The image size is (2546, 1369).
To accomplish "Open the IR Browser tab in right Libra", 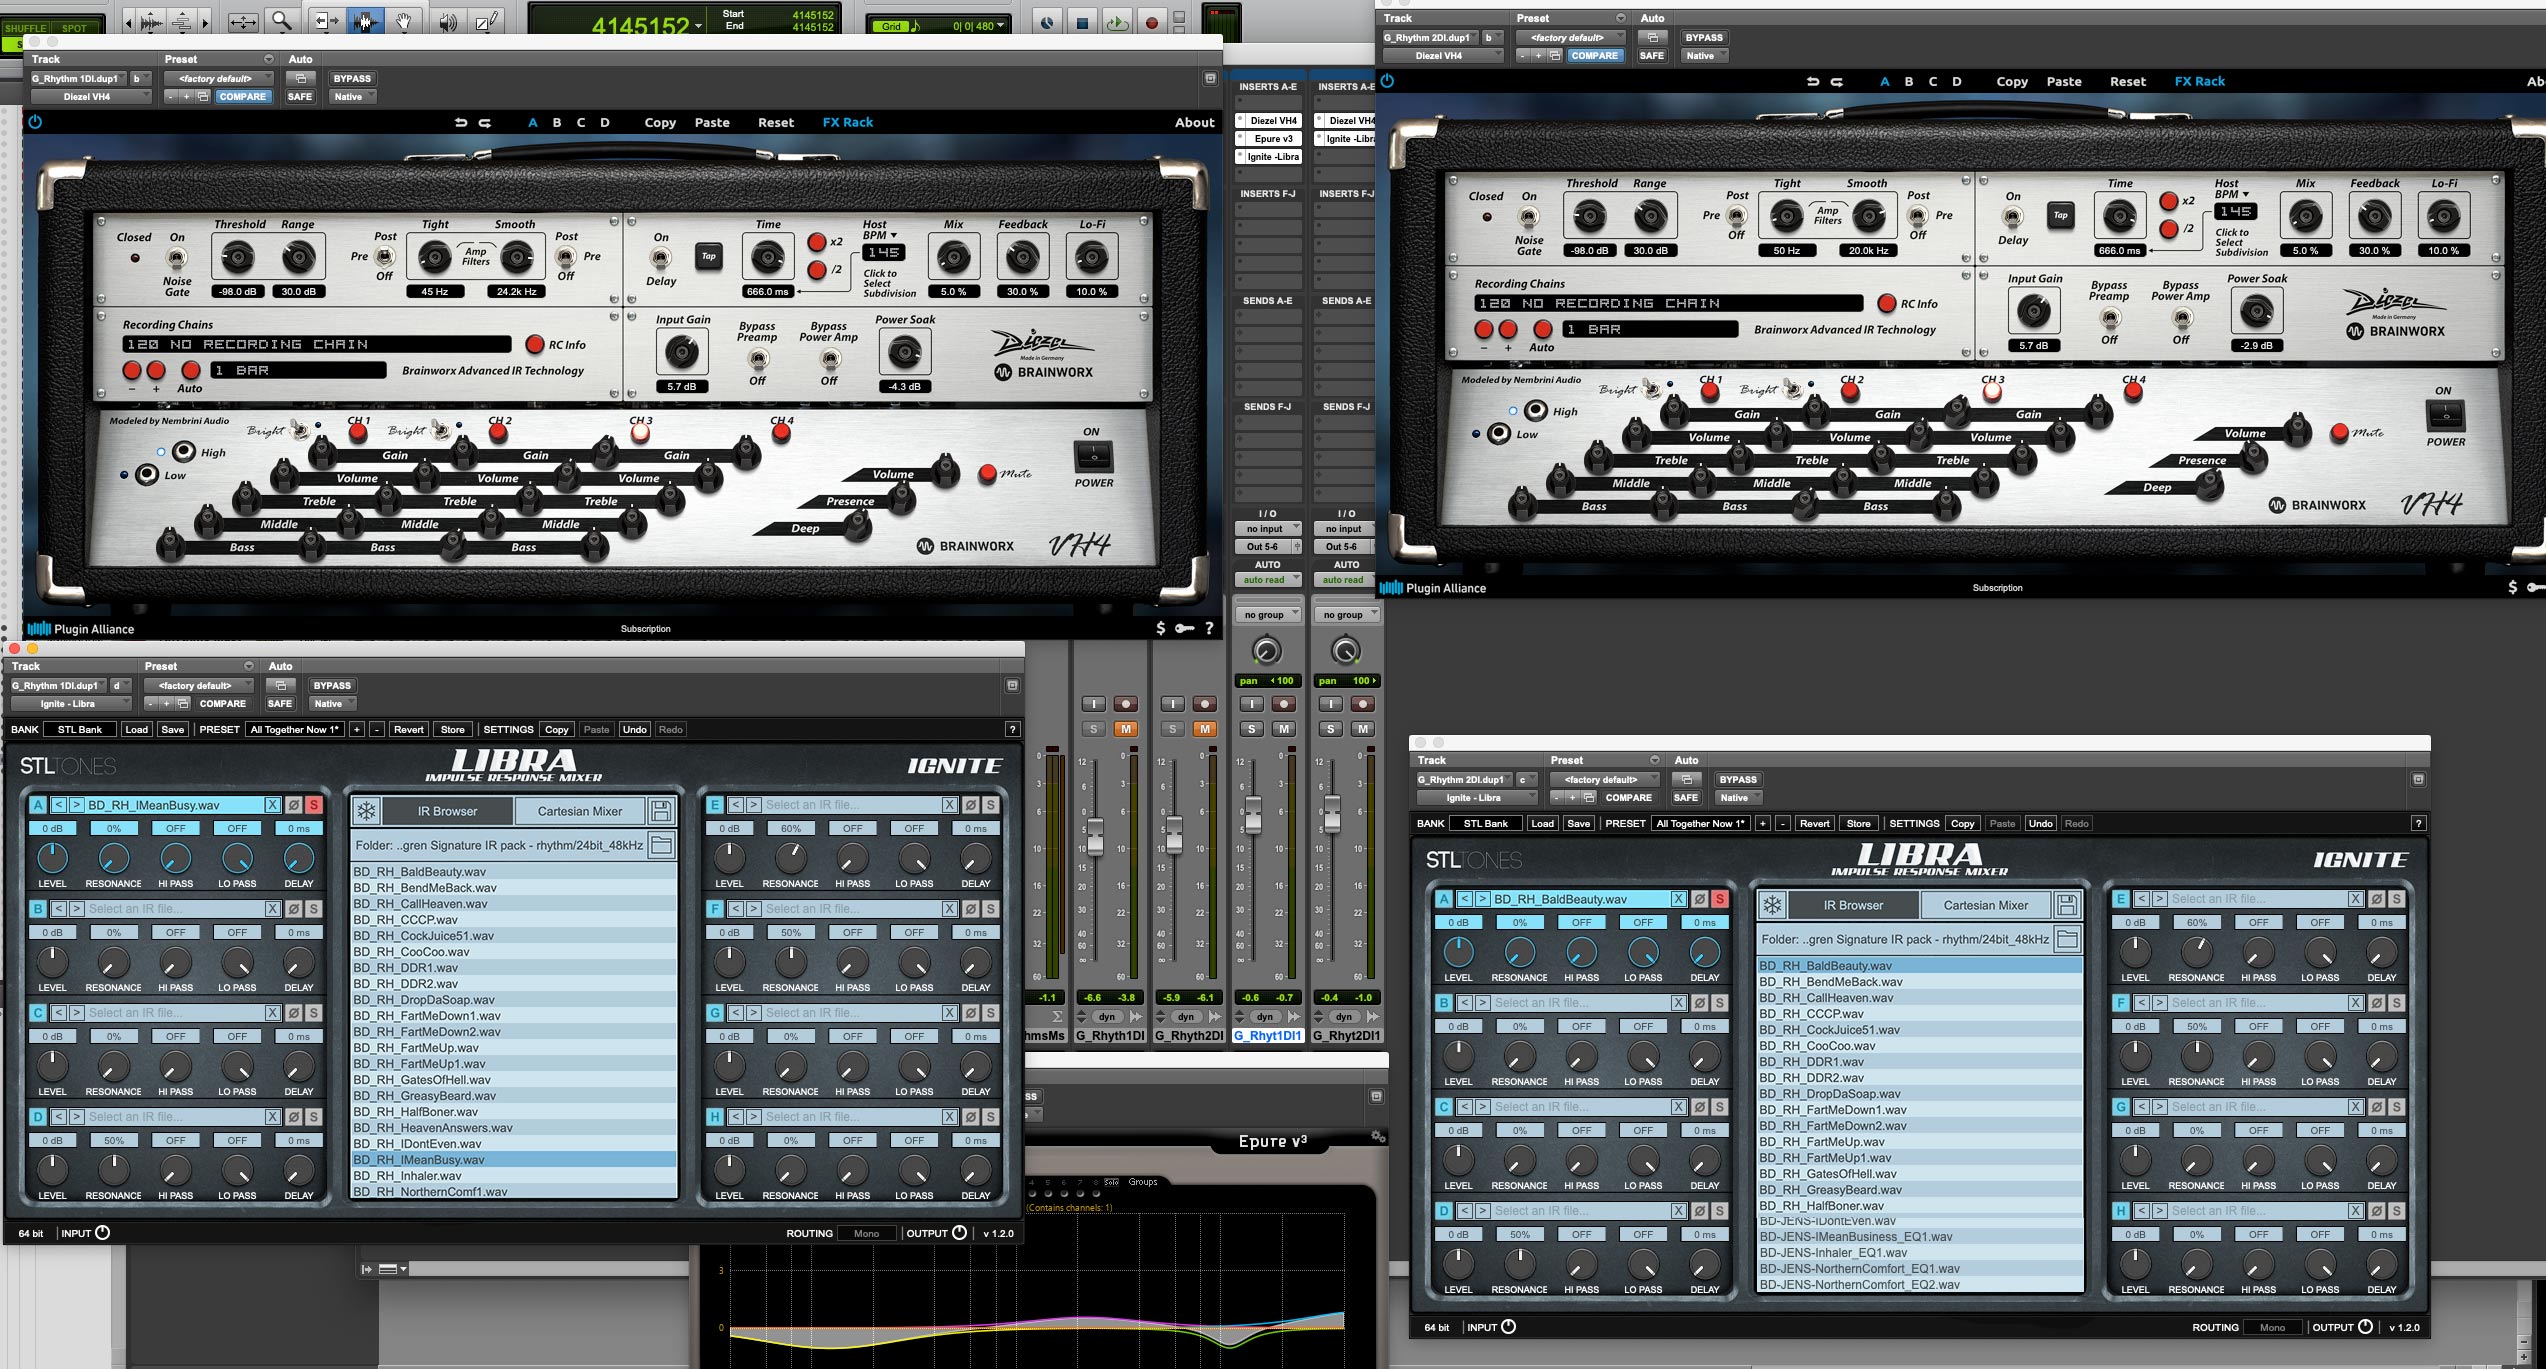I will pyautogui.click(x=1853, y=906).
